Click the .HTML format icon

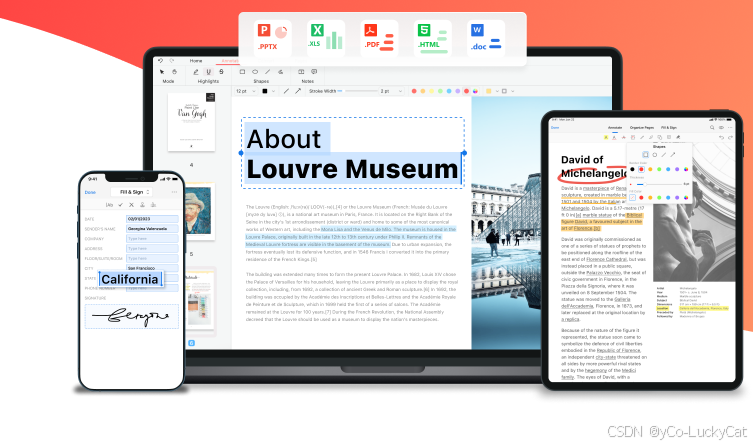click(432, 38)
